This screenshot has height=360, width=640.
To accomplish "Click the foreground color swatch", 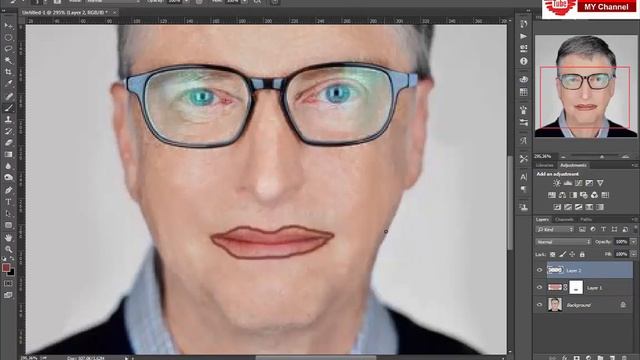I will (6, 267).
